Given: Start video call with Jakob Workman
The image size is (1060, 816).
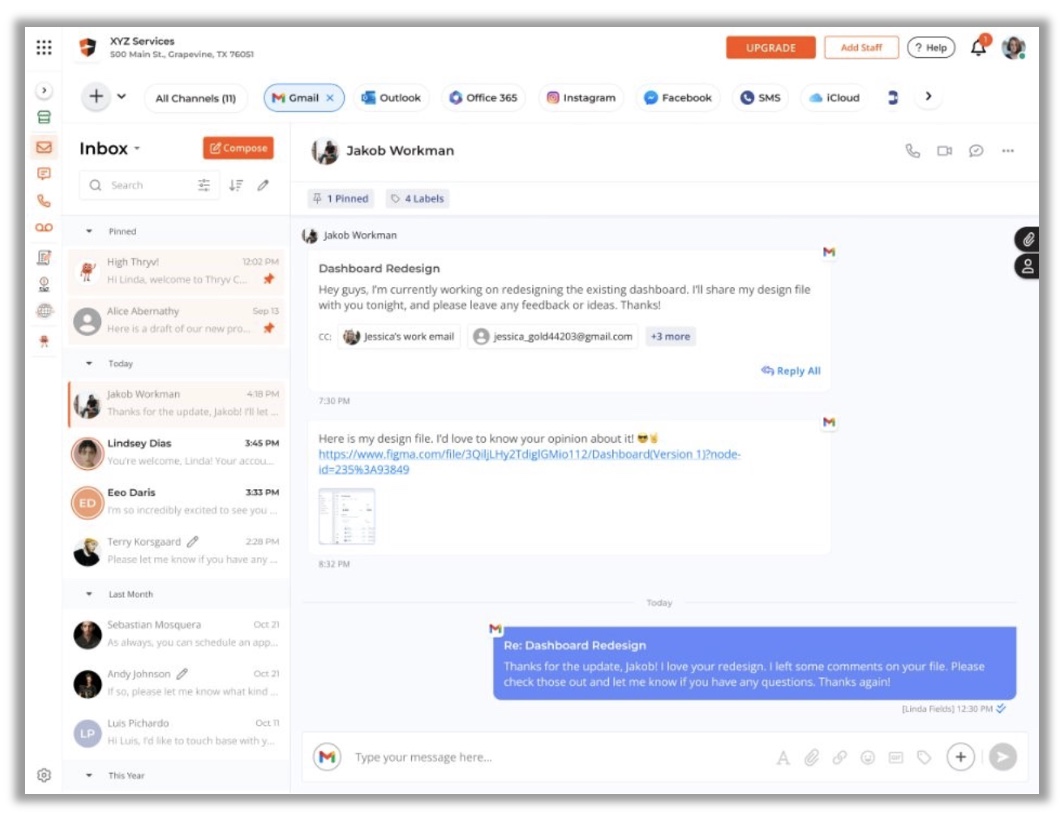Looking at the screenshot, I should 944,151.
